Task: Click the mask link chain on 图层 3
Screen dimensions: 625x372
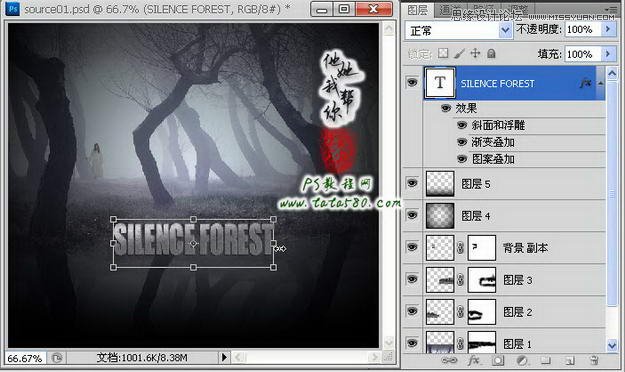Action: pyautogui.click(x=460, y=279)
